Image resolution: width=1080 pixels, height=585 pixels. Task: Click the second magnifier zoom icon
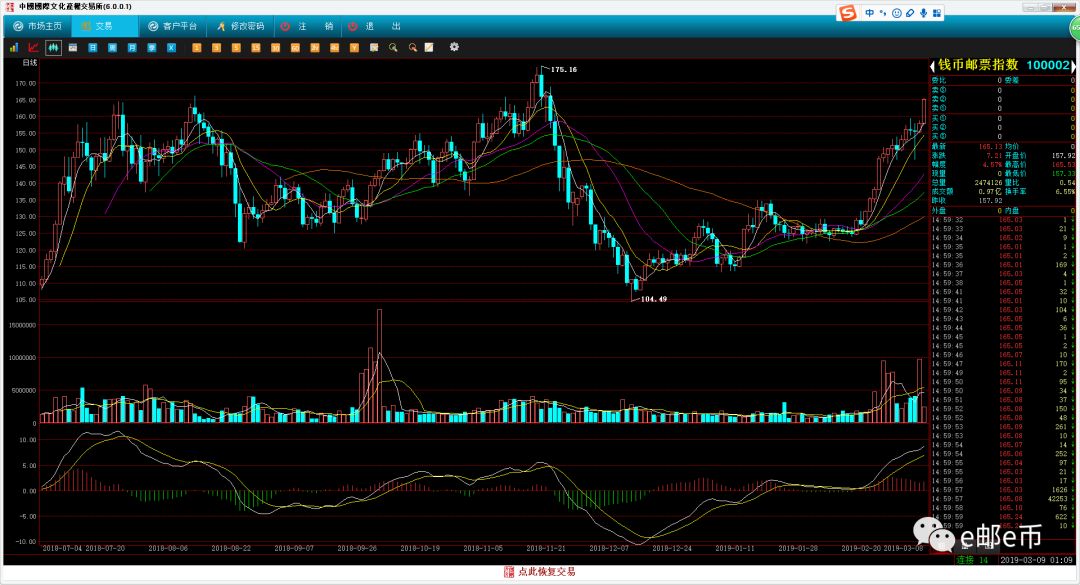click(413, 48)
